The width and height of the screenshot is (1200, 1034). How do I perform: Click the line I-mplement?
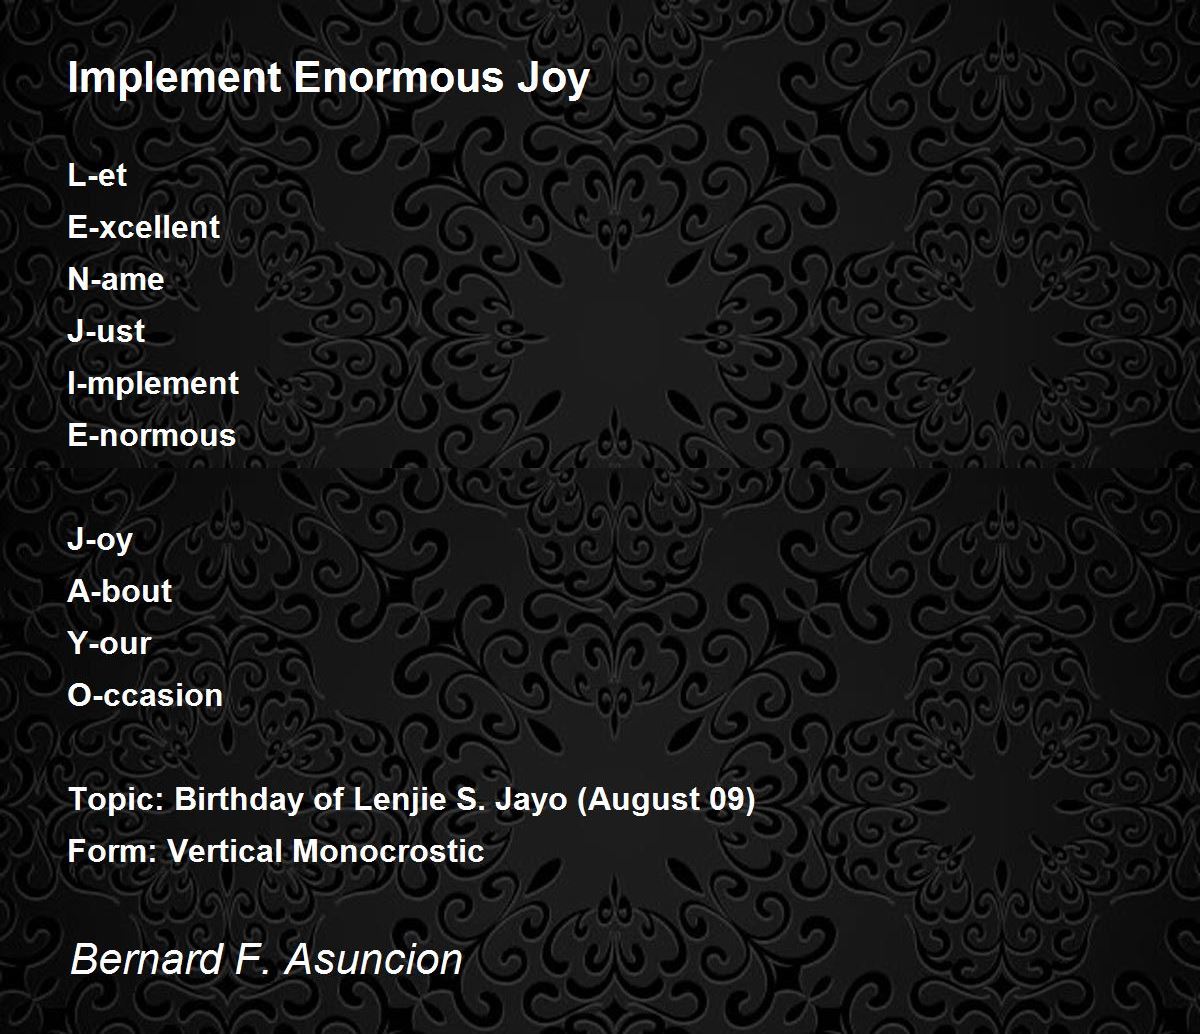tap(153, 383)
